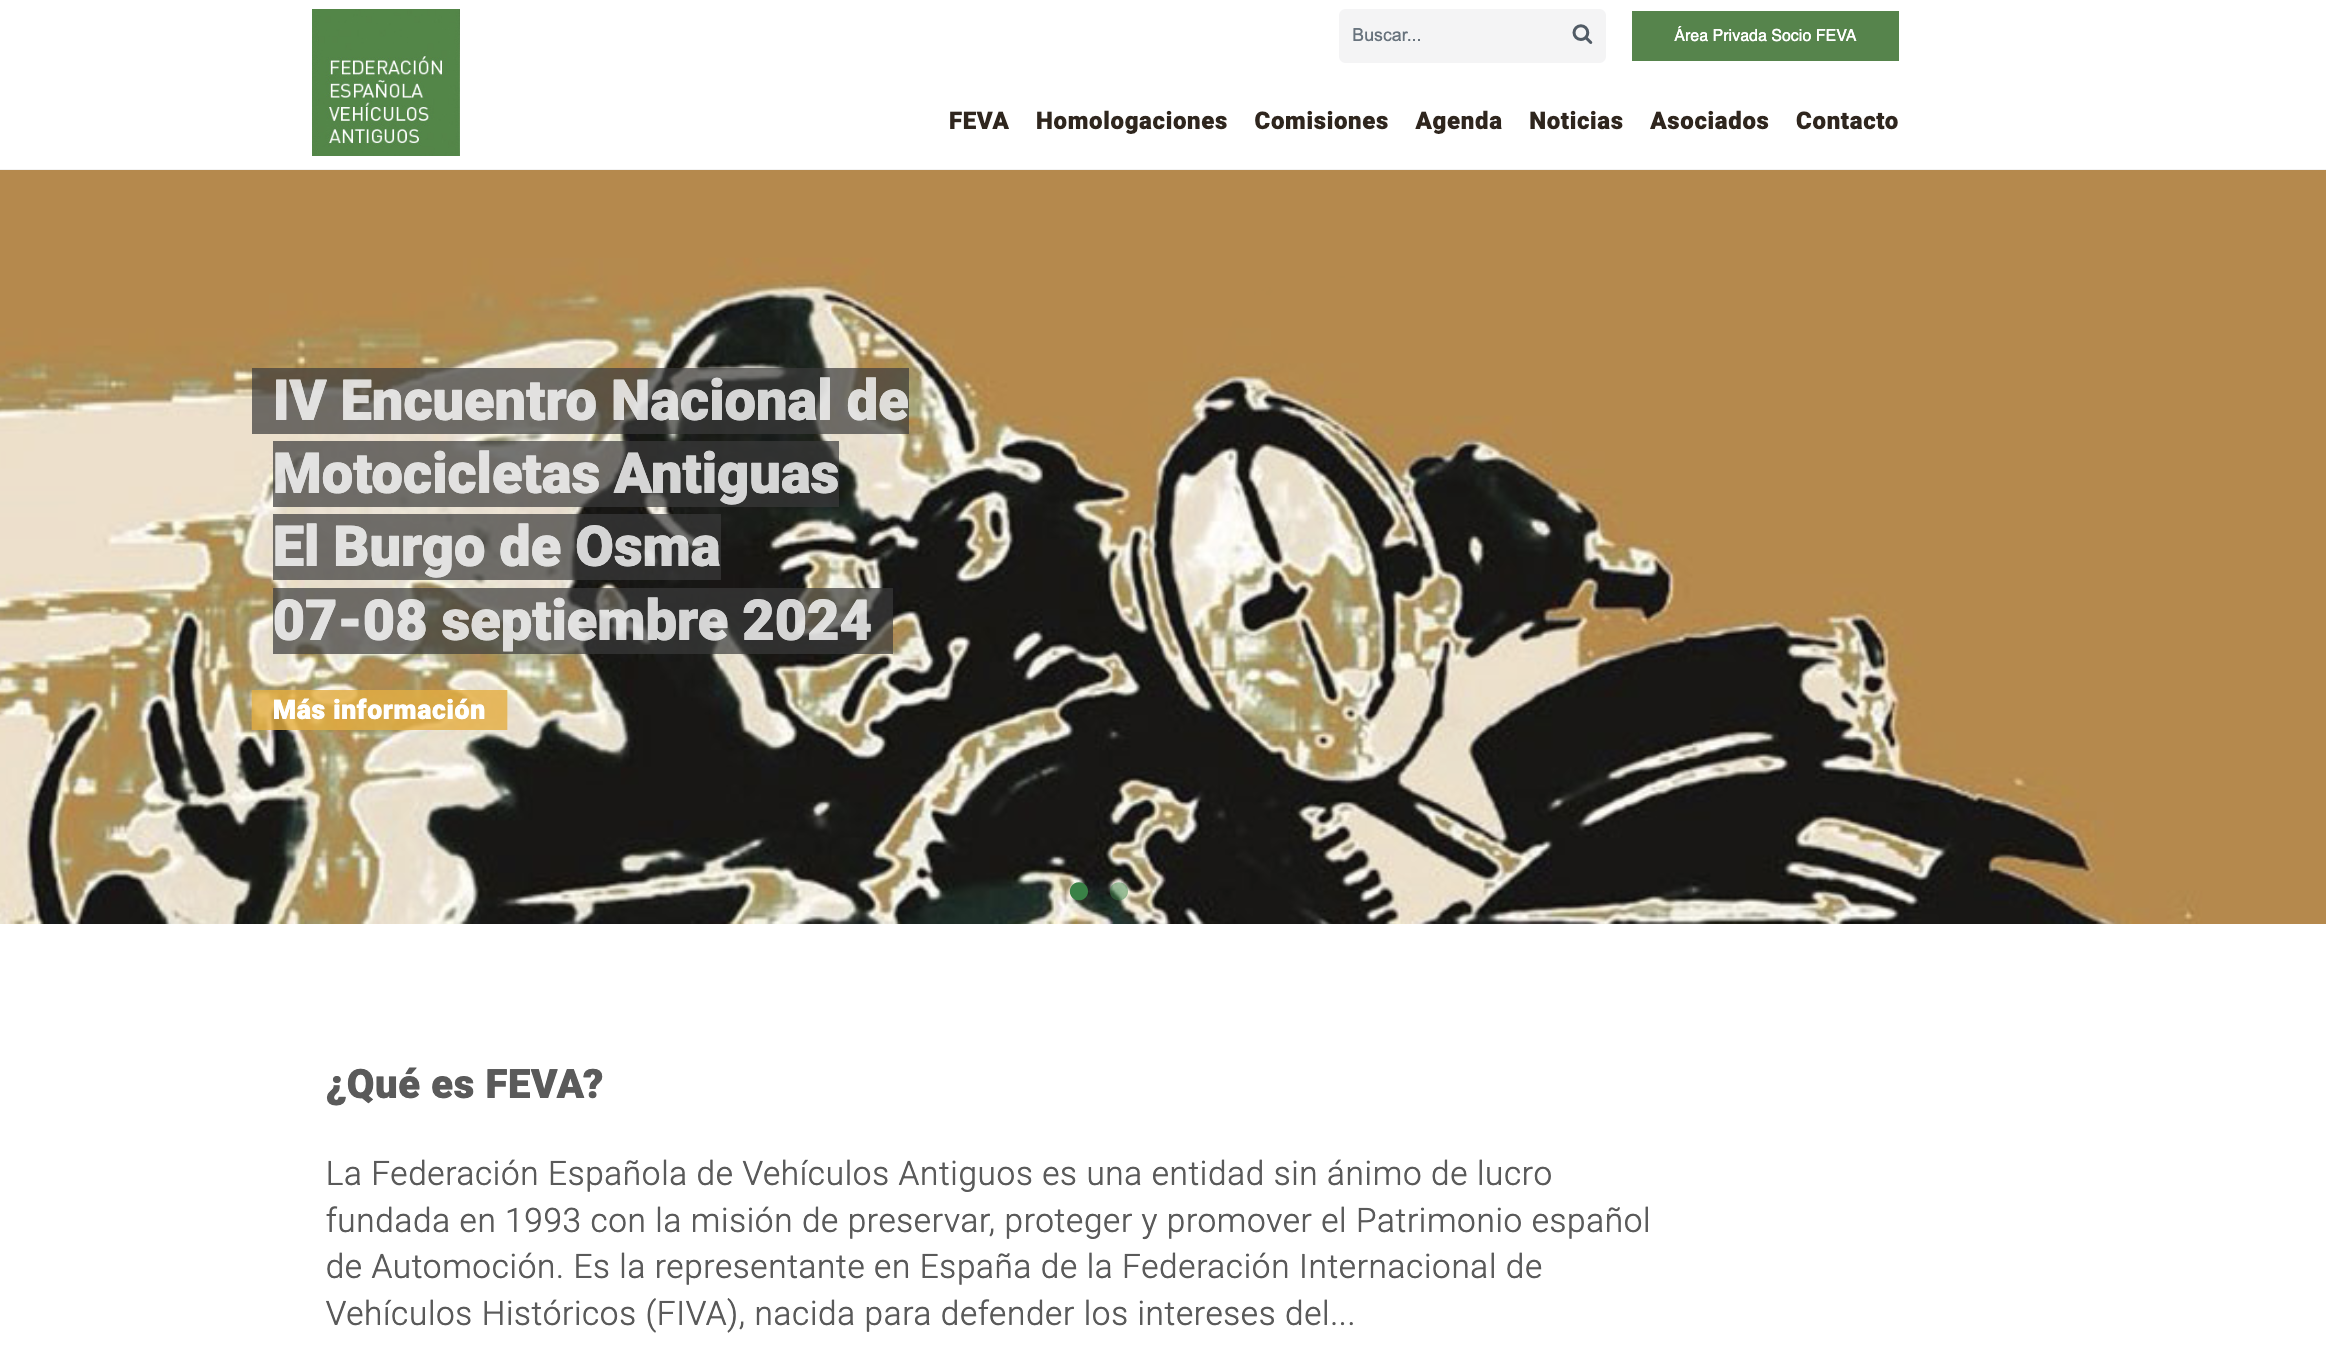Click the IV Encuentro Nacional headline
2326x1370 pixels.
(590, 401)
